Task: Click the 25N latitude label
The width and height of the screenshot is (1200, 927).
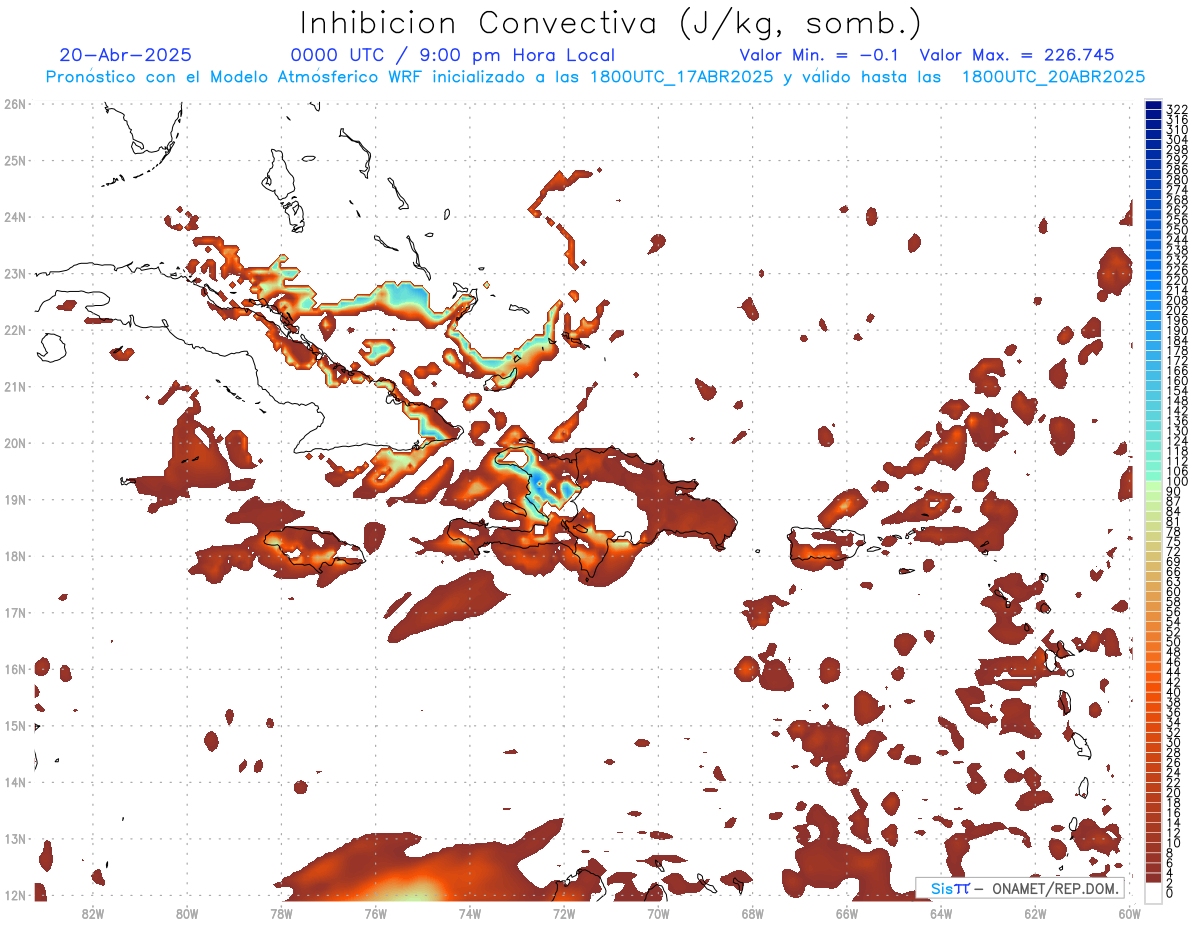Action: 15,160
